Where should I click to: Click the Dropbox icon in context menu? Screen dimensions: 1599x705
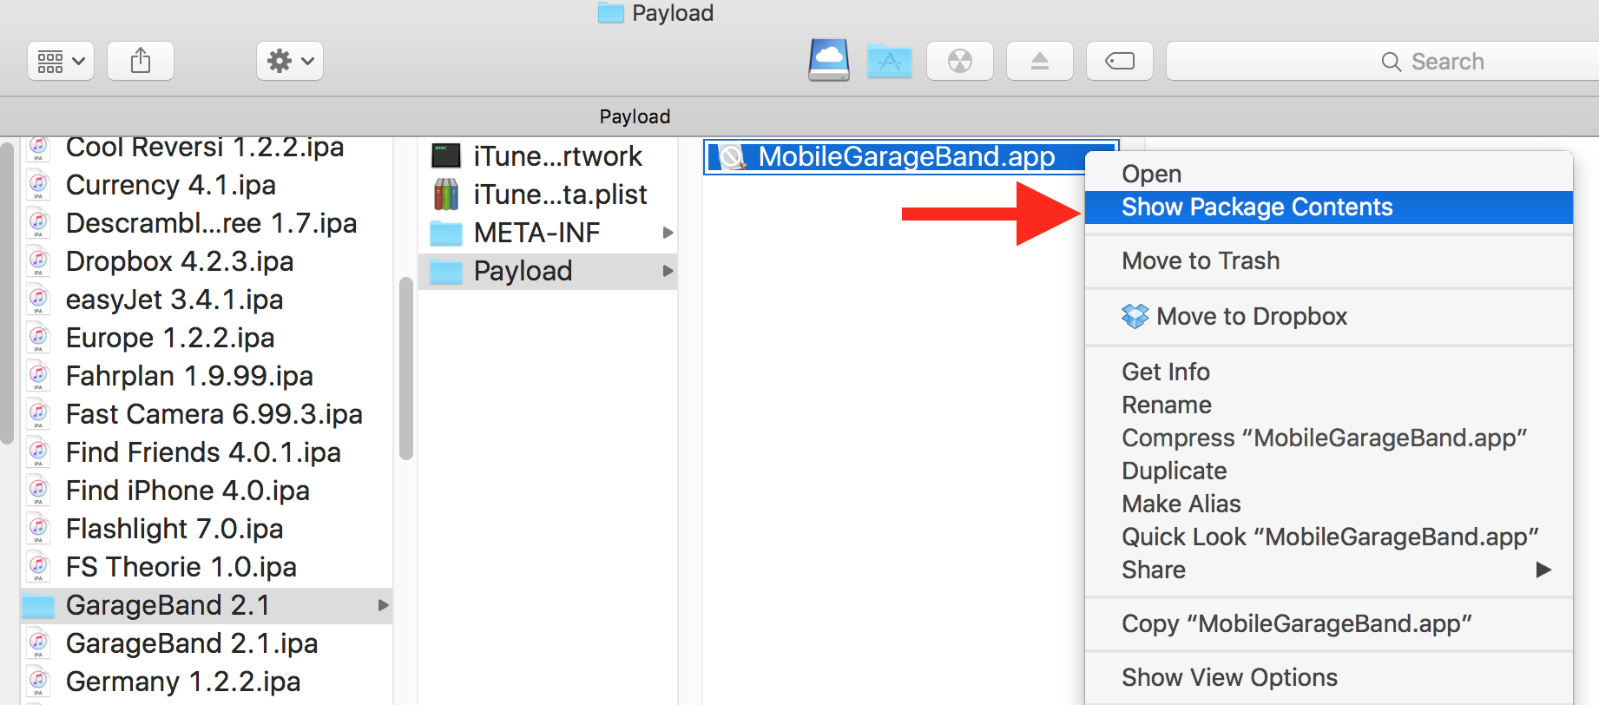[x=1135, y=316]
